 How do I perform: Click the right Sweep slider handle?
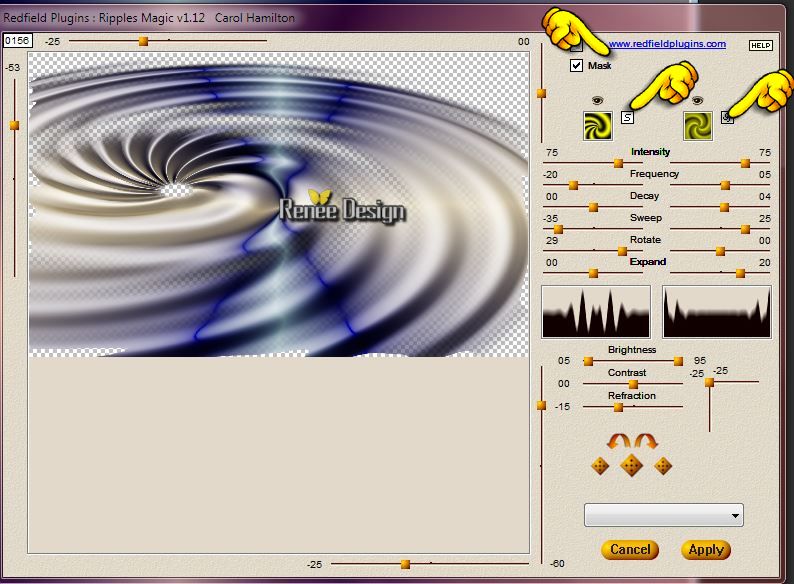click(x=745, y=229)
